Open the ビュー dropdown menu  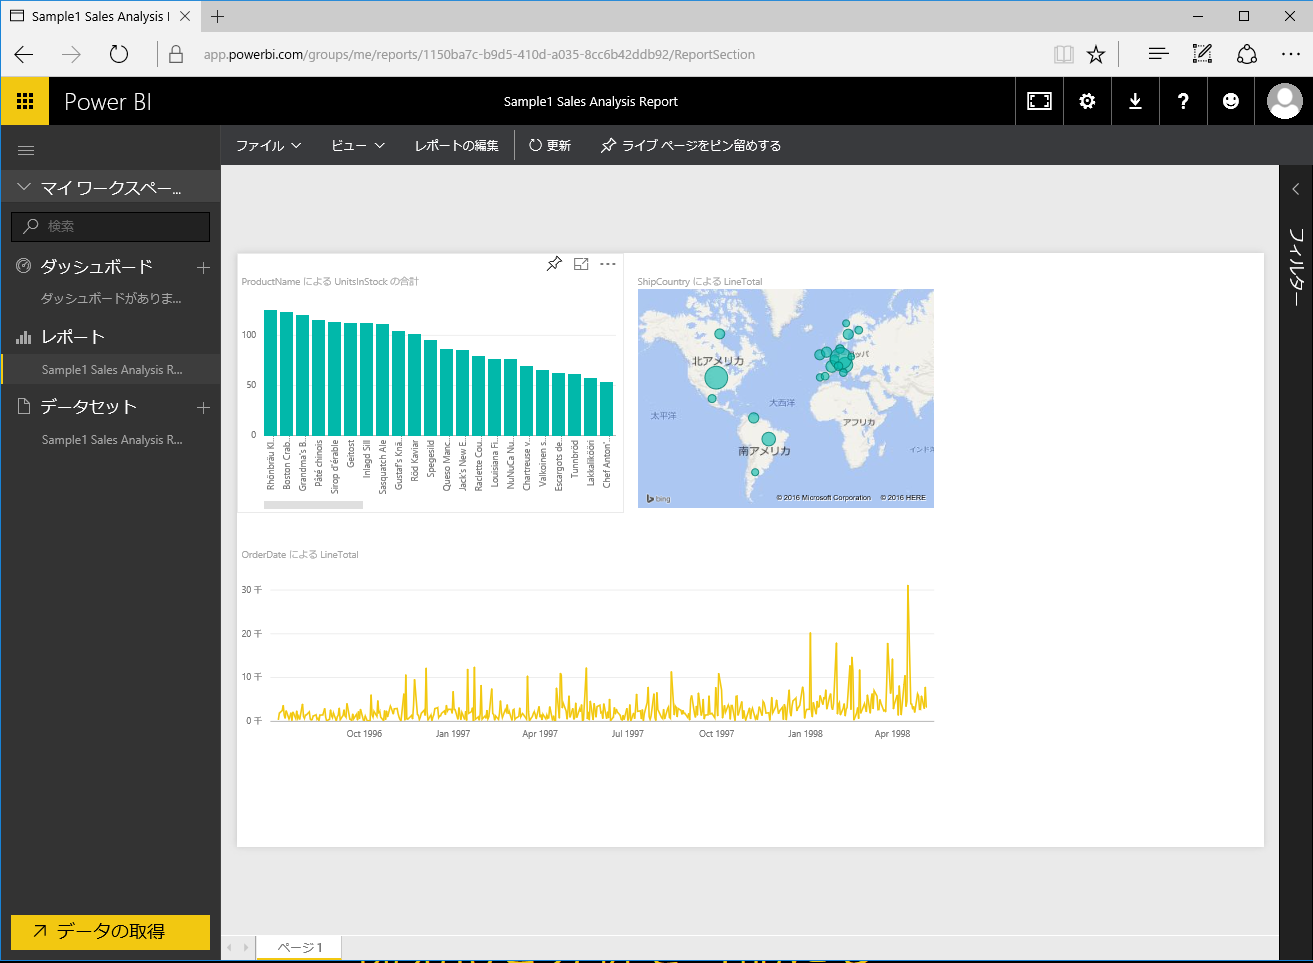click(x=358, y=146)
